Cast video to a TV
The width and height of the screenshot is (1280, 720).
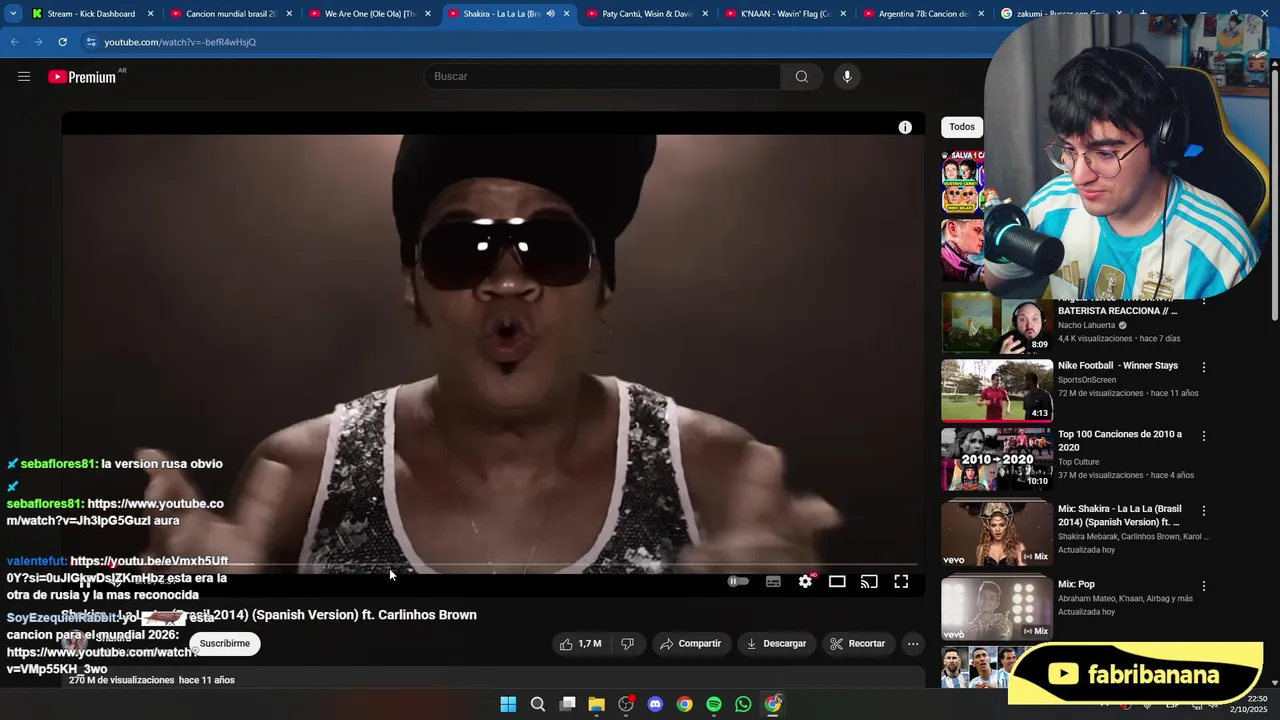tap(869, 581)
